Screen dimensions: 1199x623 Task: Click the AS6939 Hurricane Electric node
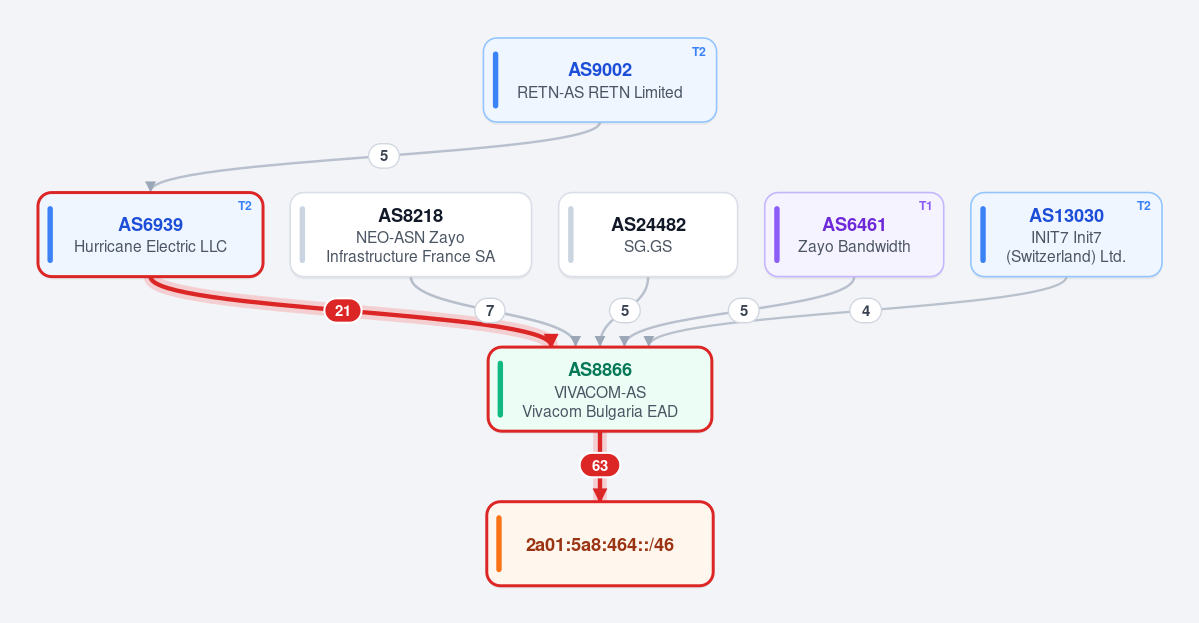point(151,235)
